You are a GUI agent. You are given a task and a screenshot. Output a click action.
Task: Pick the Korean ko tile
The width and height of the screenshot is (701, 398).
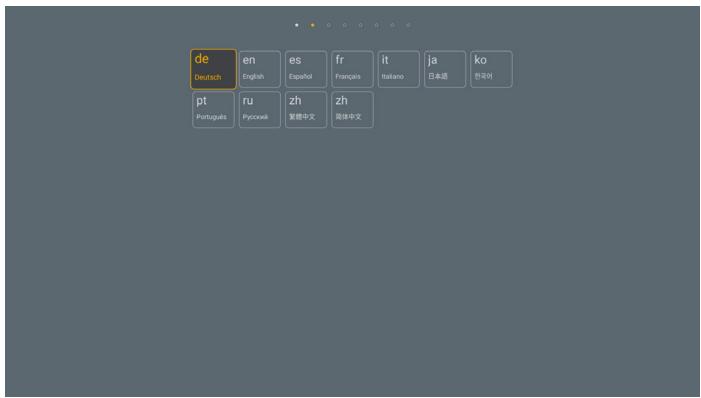pos(491,69)
